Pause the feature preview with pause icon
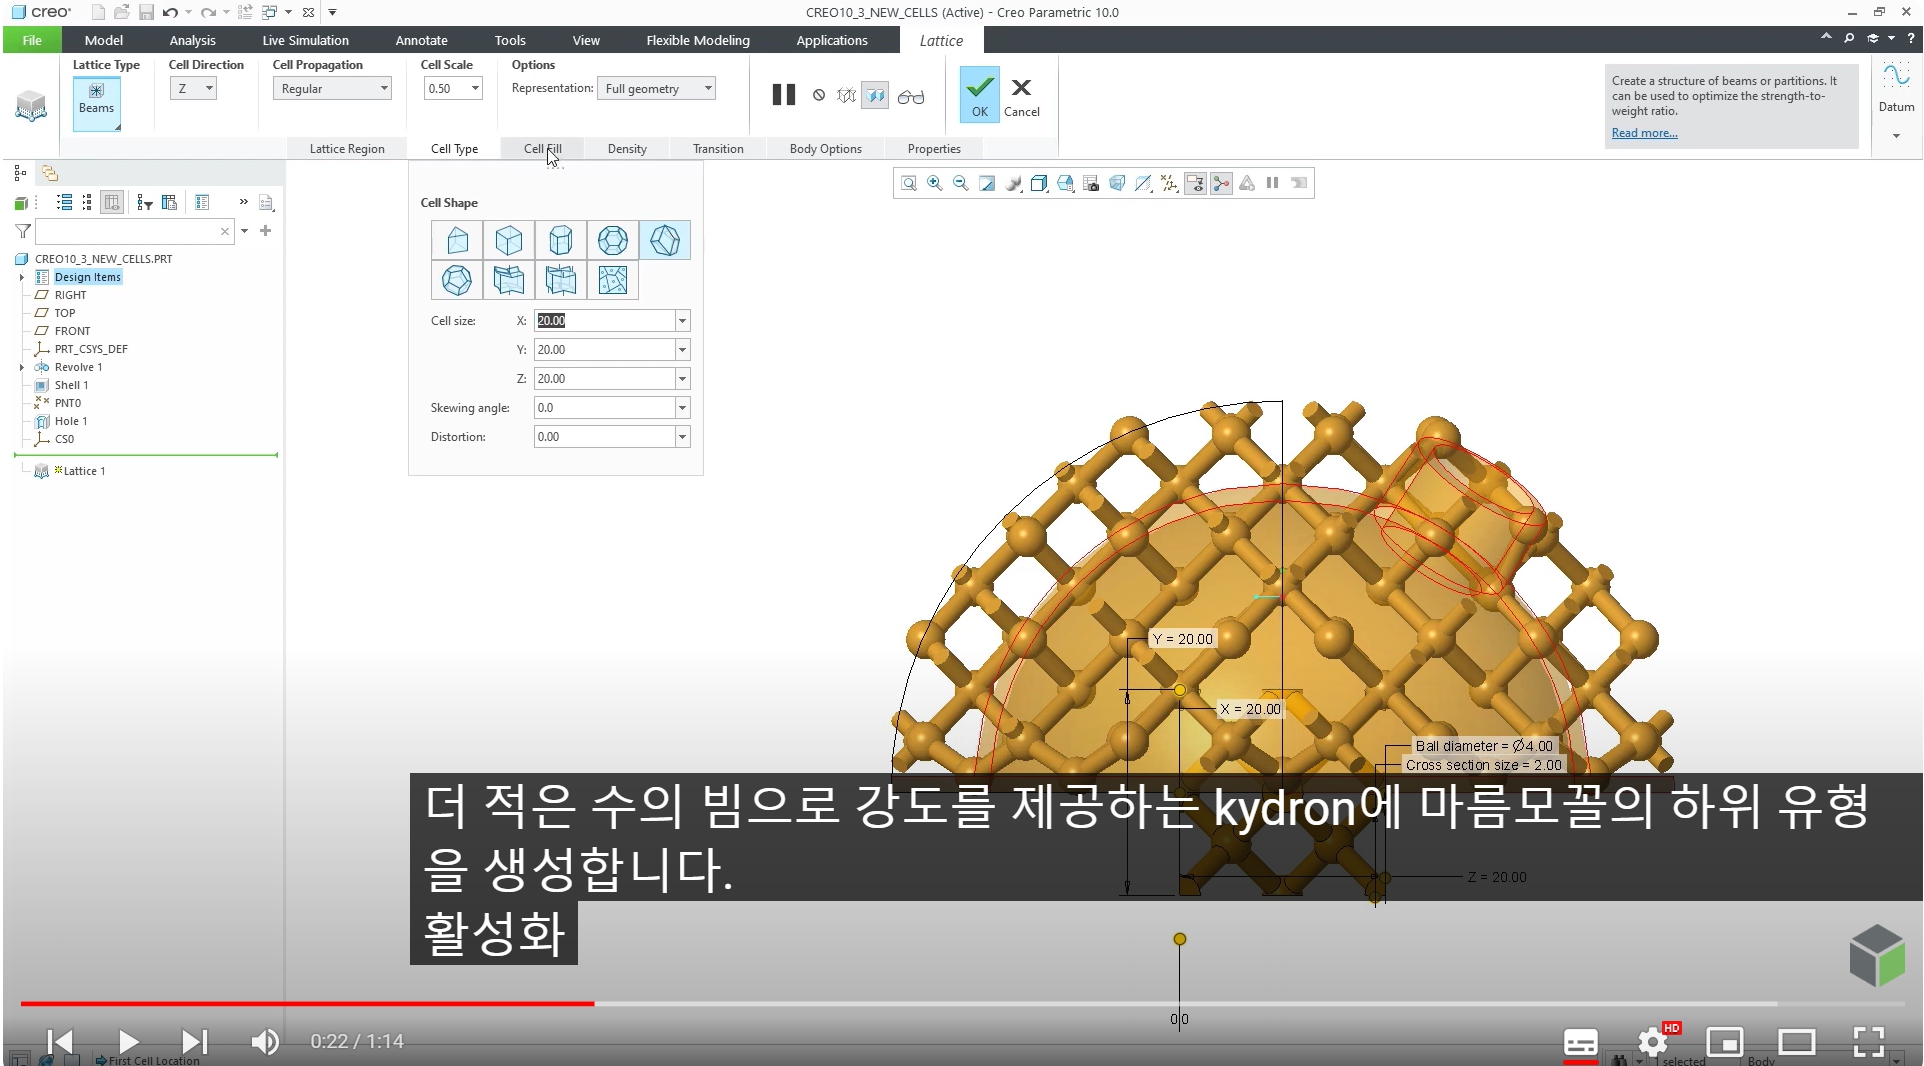 (784, 95)
